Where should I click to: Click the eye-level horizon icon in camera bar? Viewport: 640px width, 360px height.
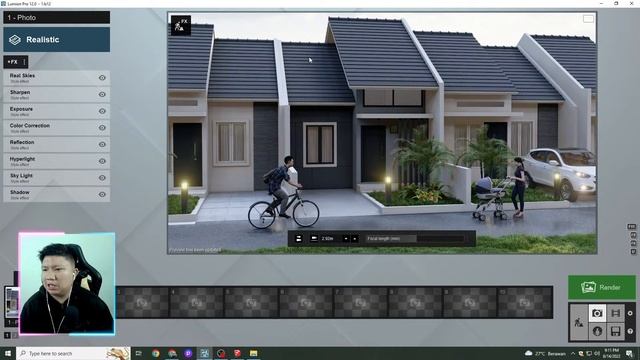pos(298,238)
